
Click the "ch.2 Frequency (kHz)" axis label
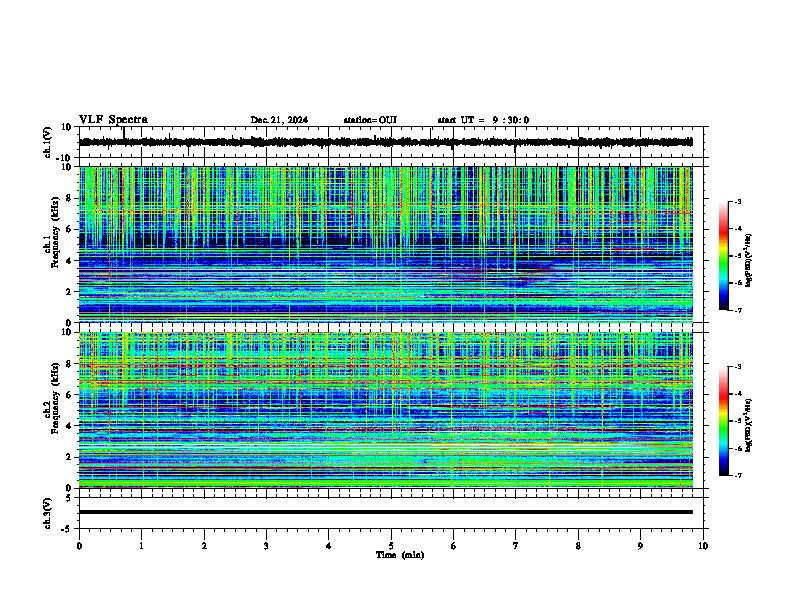pos(51,397)
